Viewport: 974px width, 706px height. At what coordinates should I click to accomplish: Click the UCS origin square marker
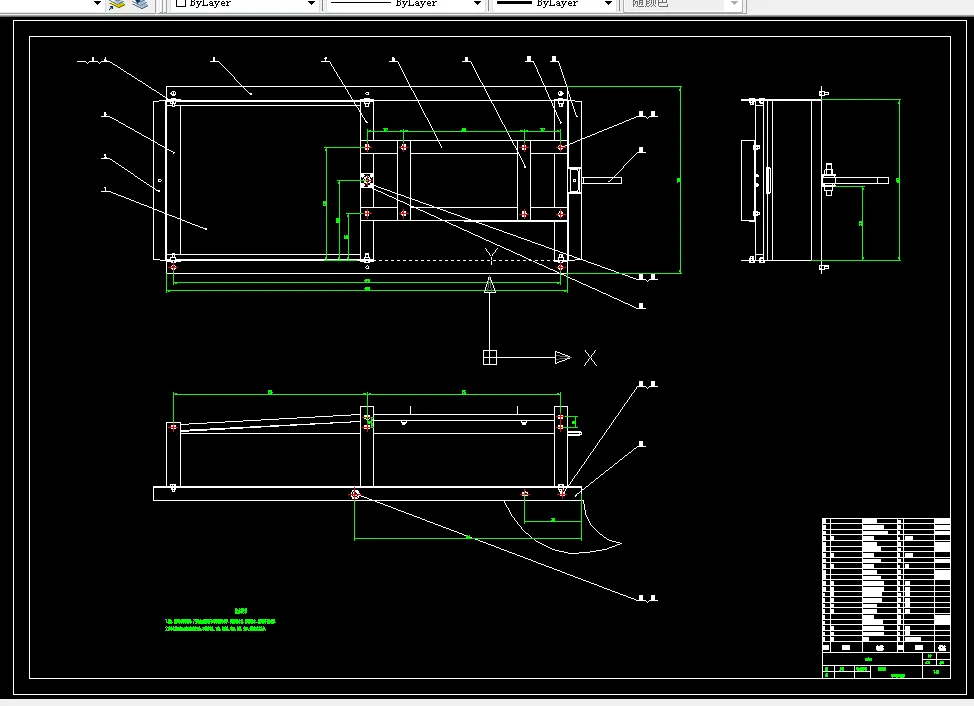point(489,358)
